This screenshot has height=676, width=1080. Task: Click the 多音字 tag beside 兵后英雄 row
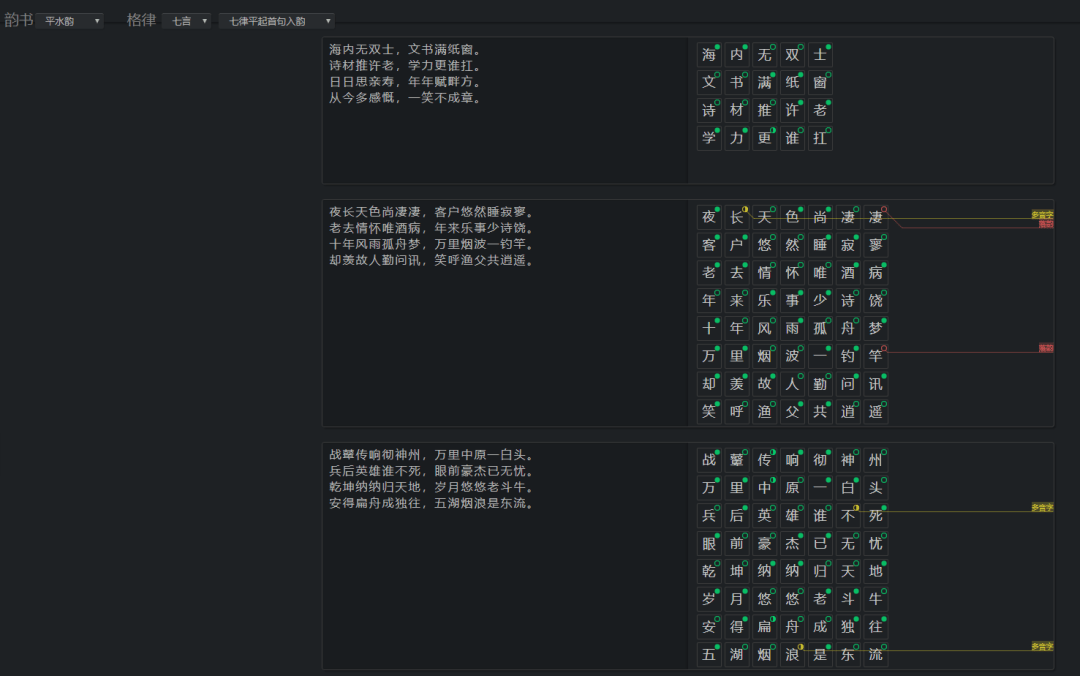[x=1042, y=507]
